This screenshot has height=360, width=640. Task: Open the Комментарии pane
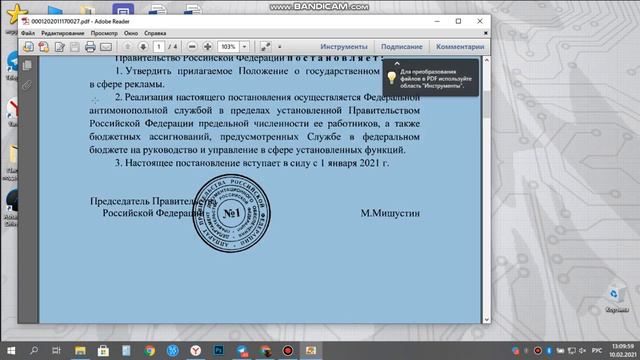(460, 47)
